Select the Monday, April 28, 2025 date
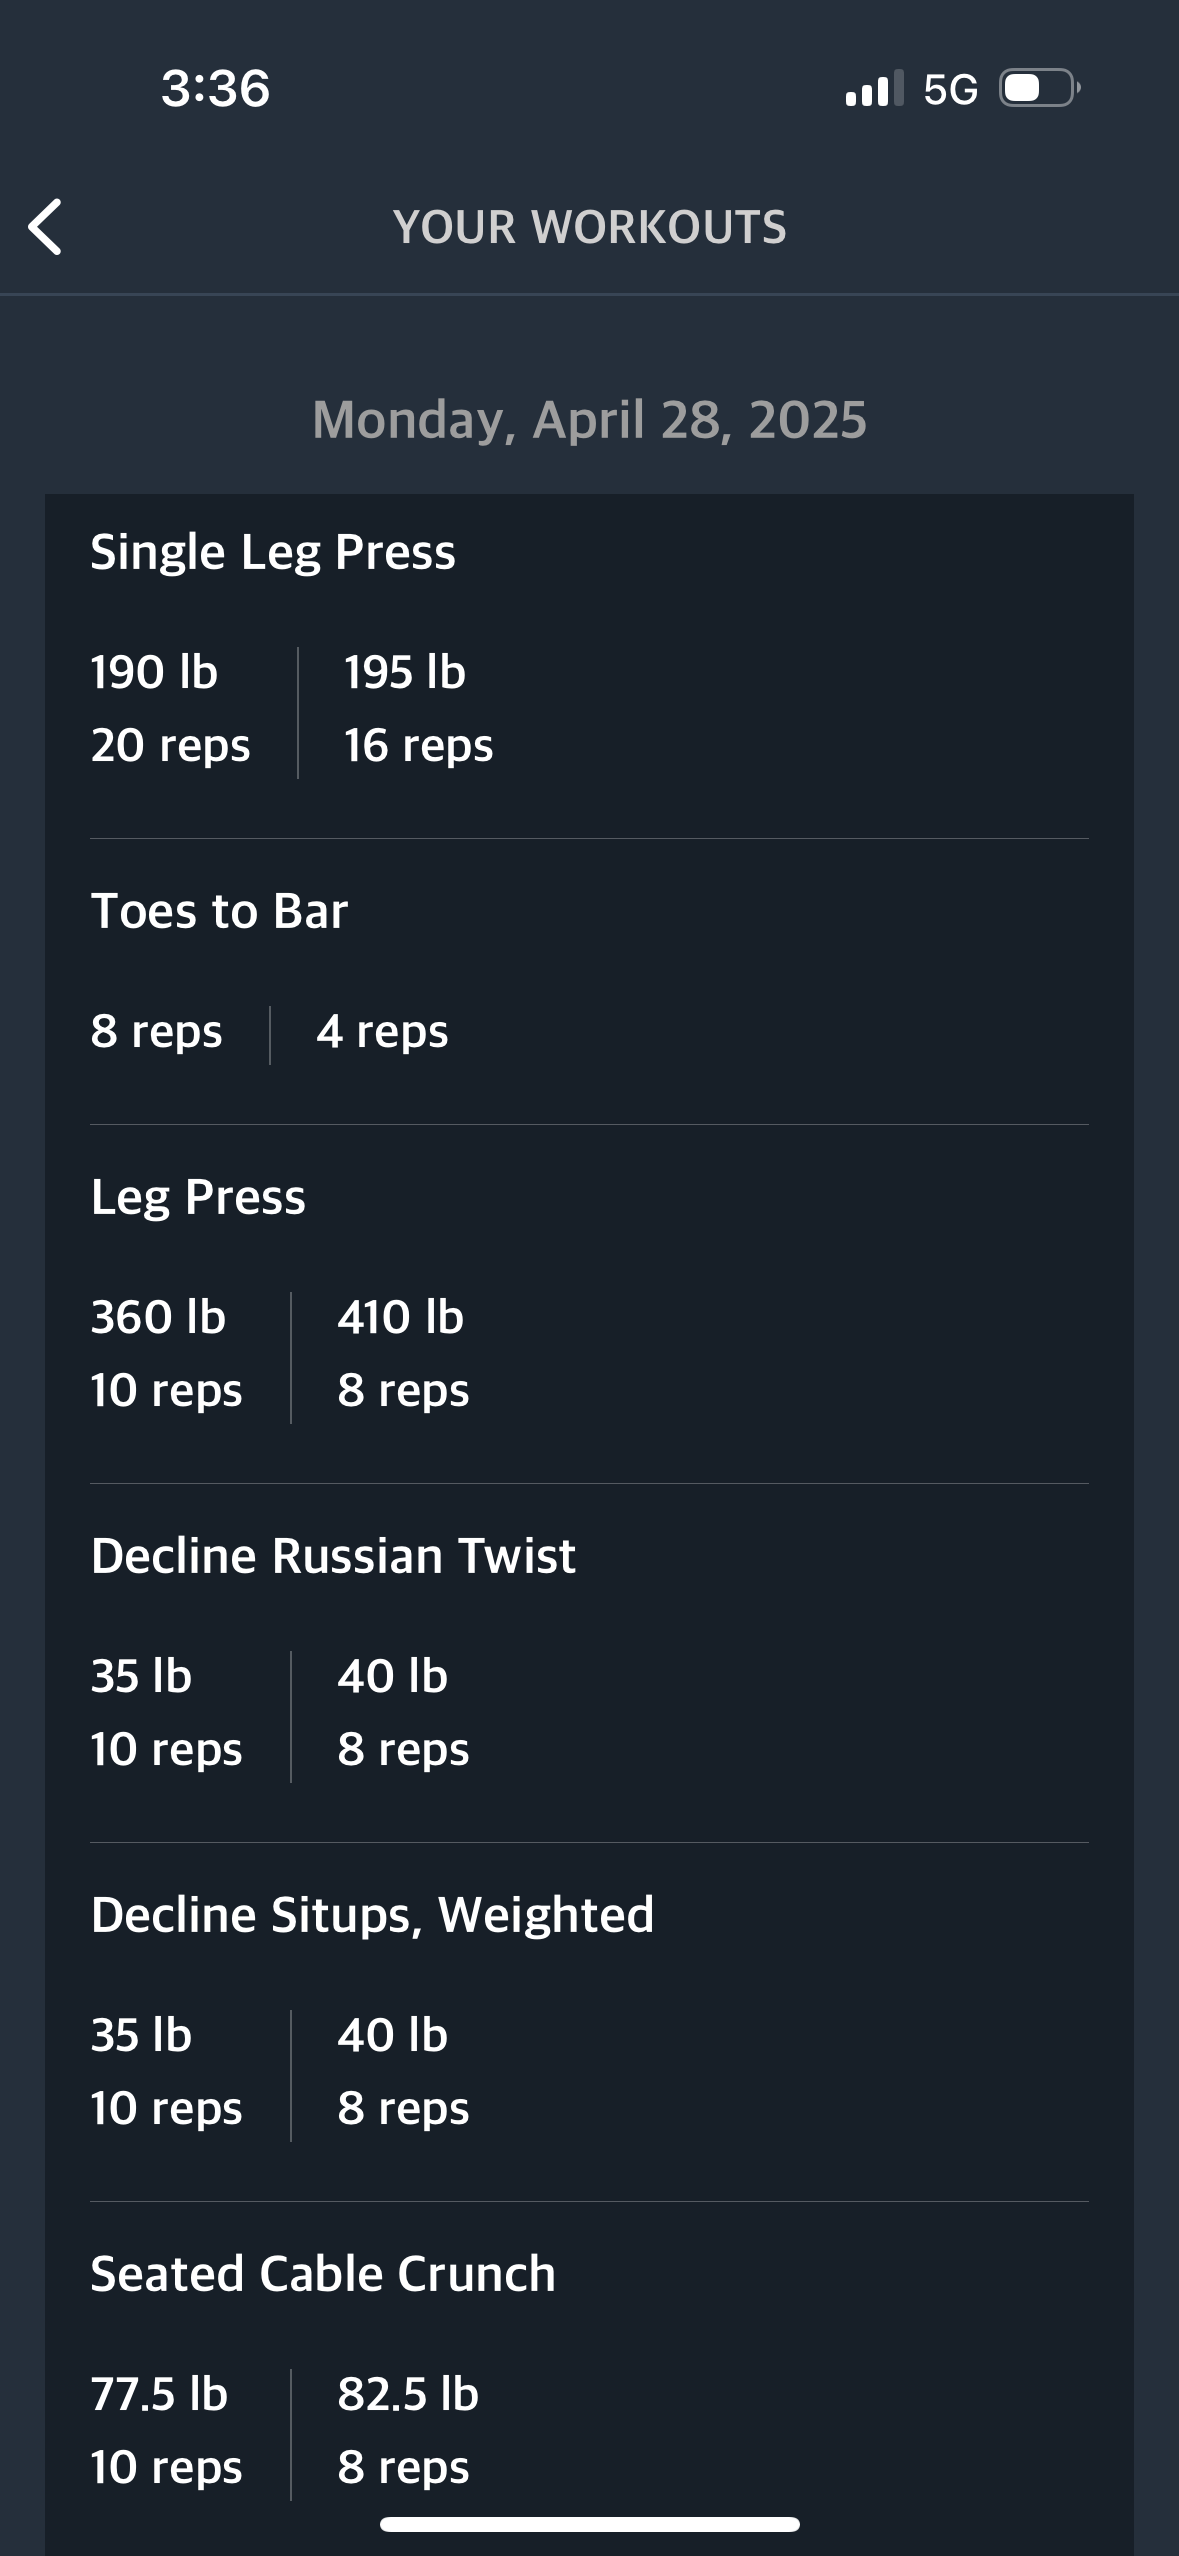Image resolution: width=1179 pixels, height=2556 pixels. coord(589,420)
